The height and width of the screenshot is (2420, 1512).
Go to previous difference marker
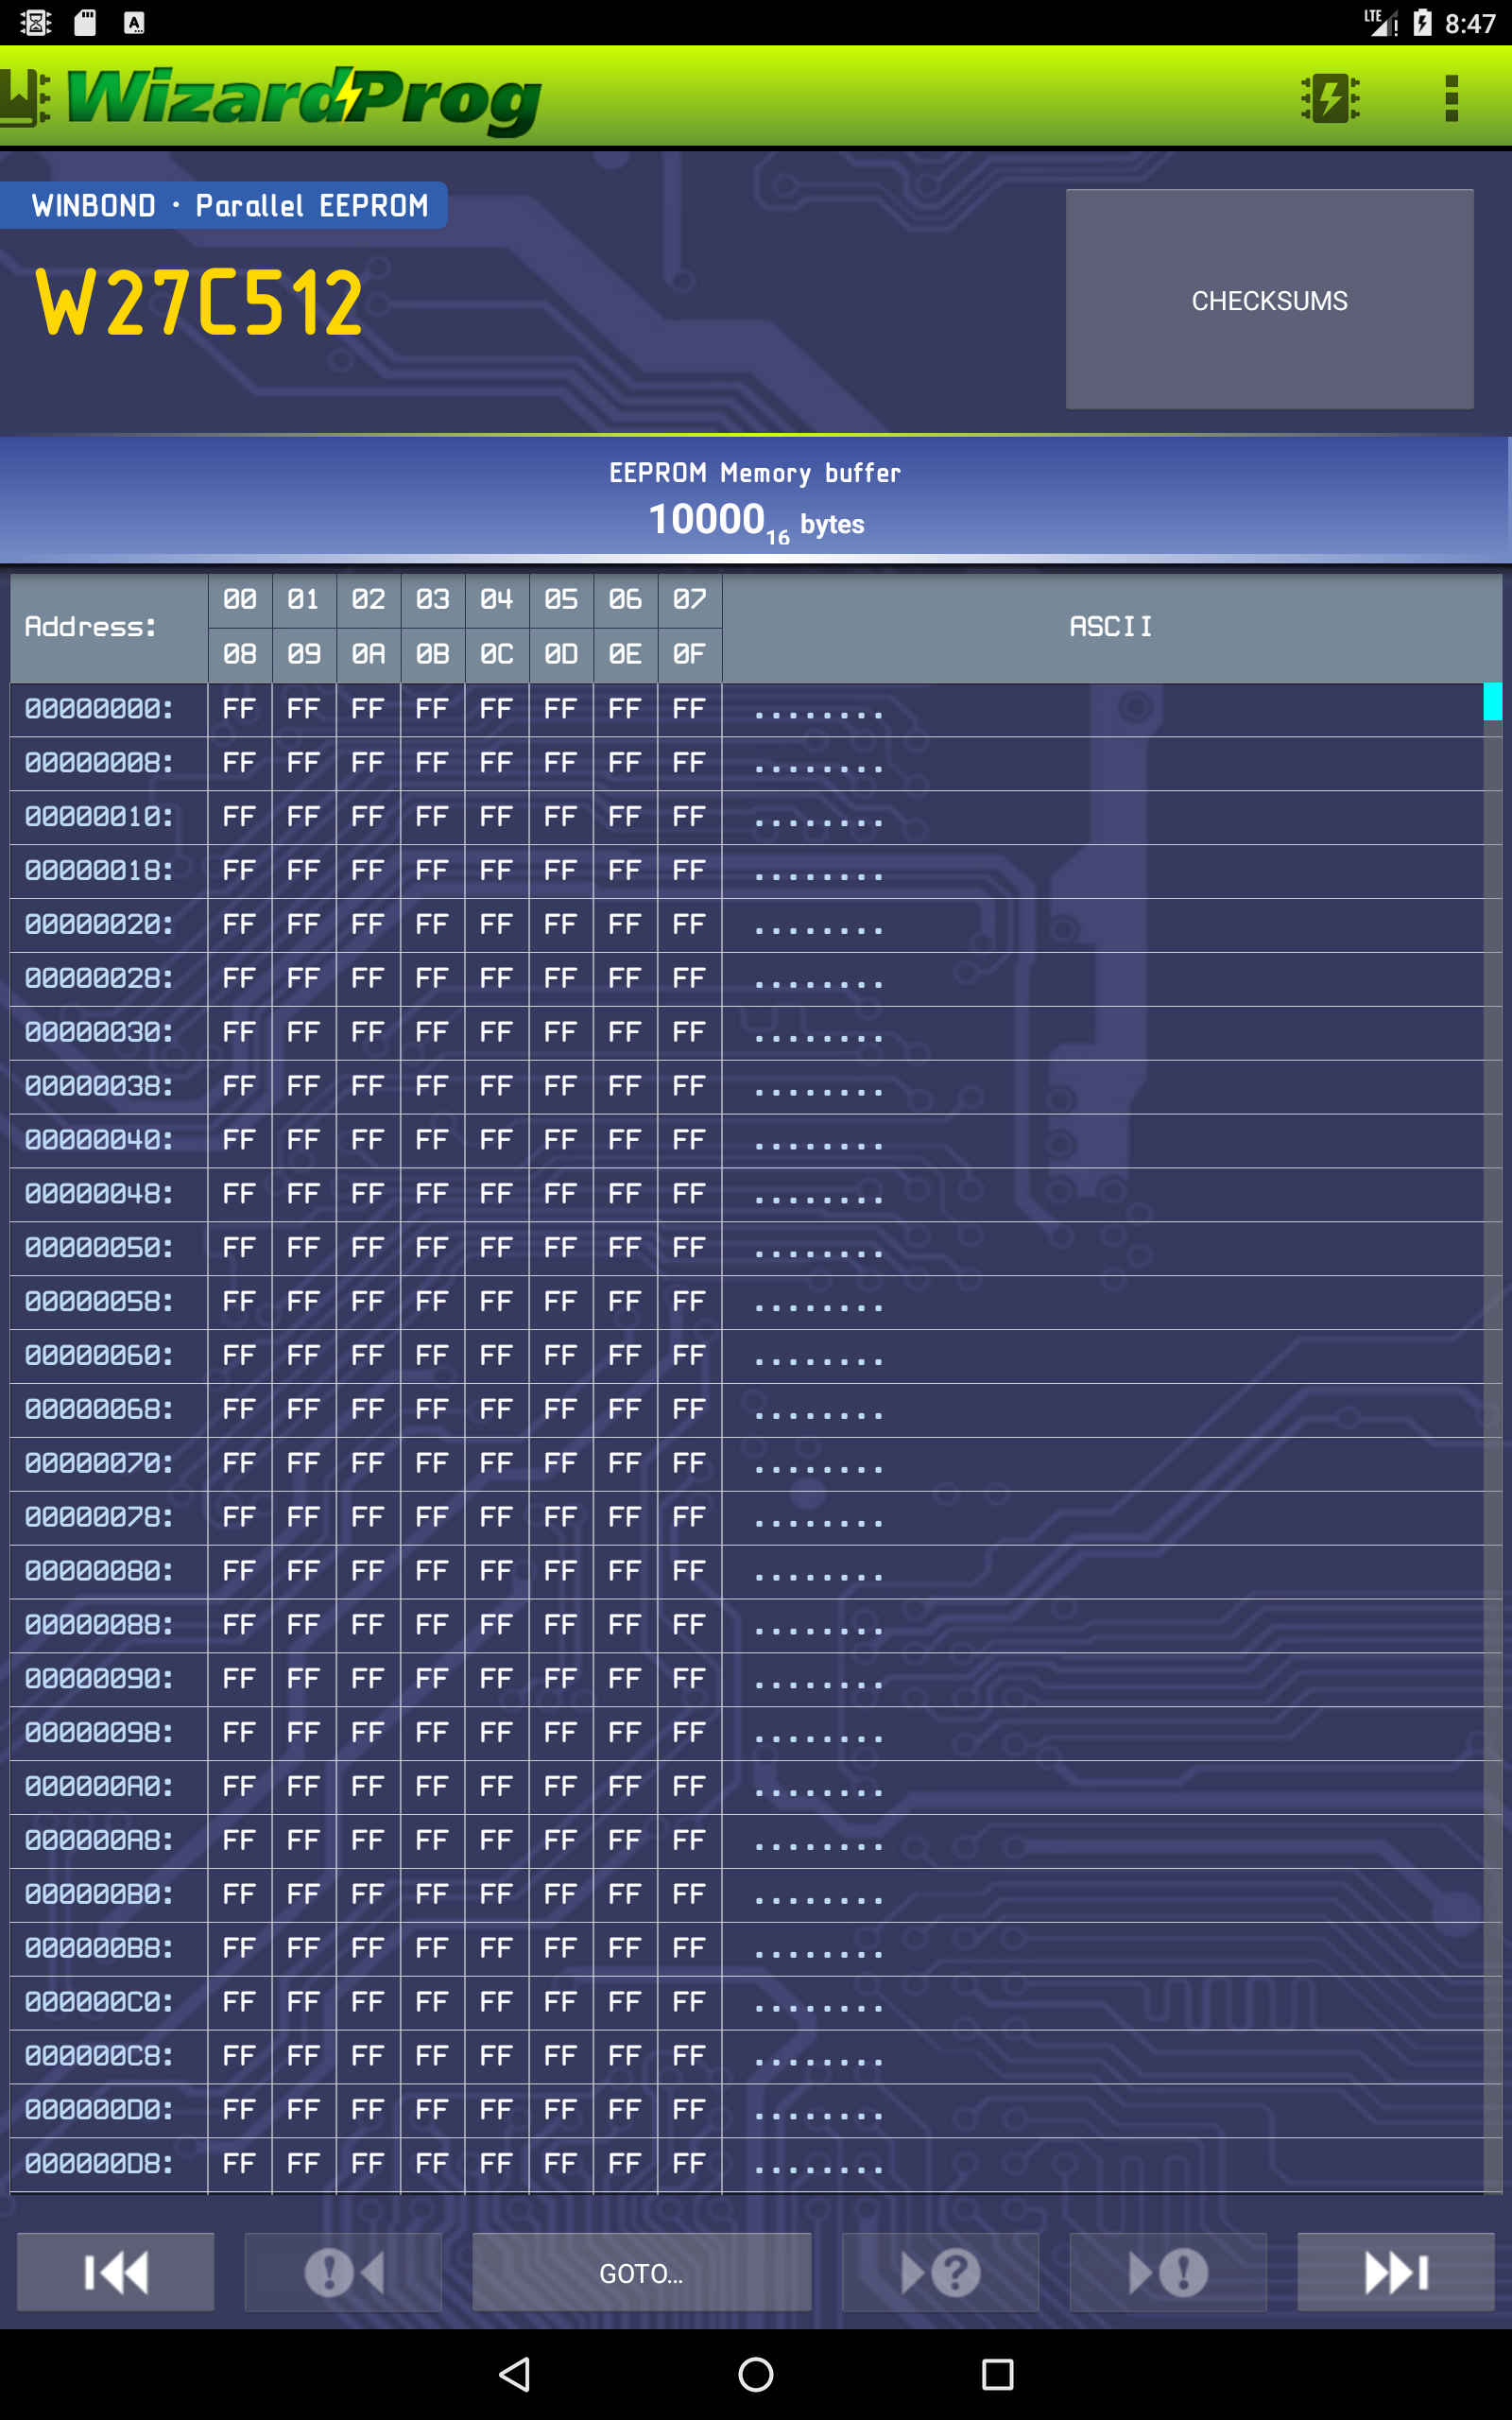pyautogui.click(x=343, y=2272)
